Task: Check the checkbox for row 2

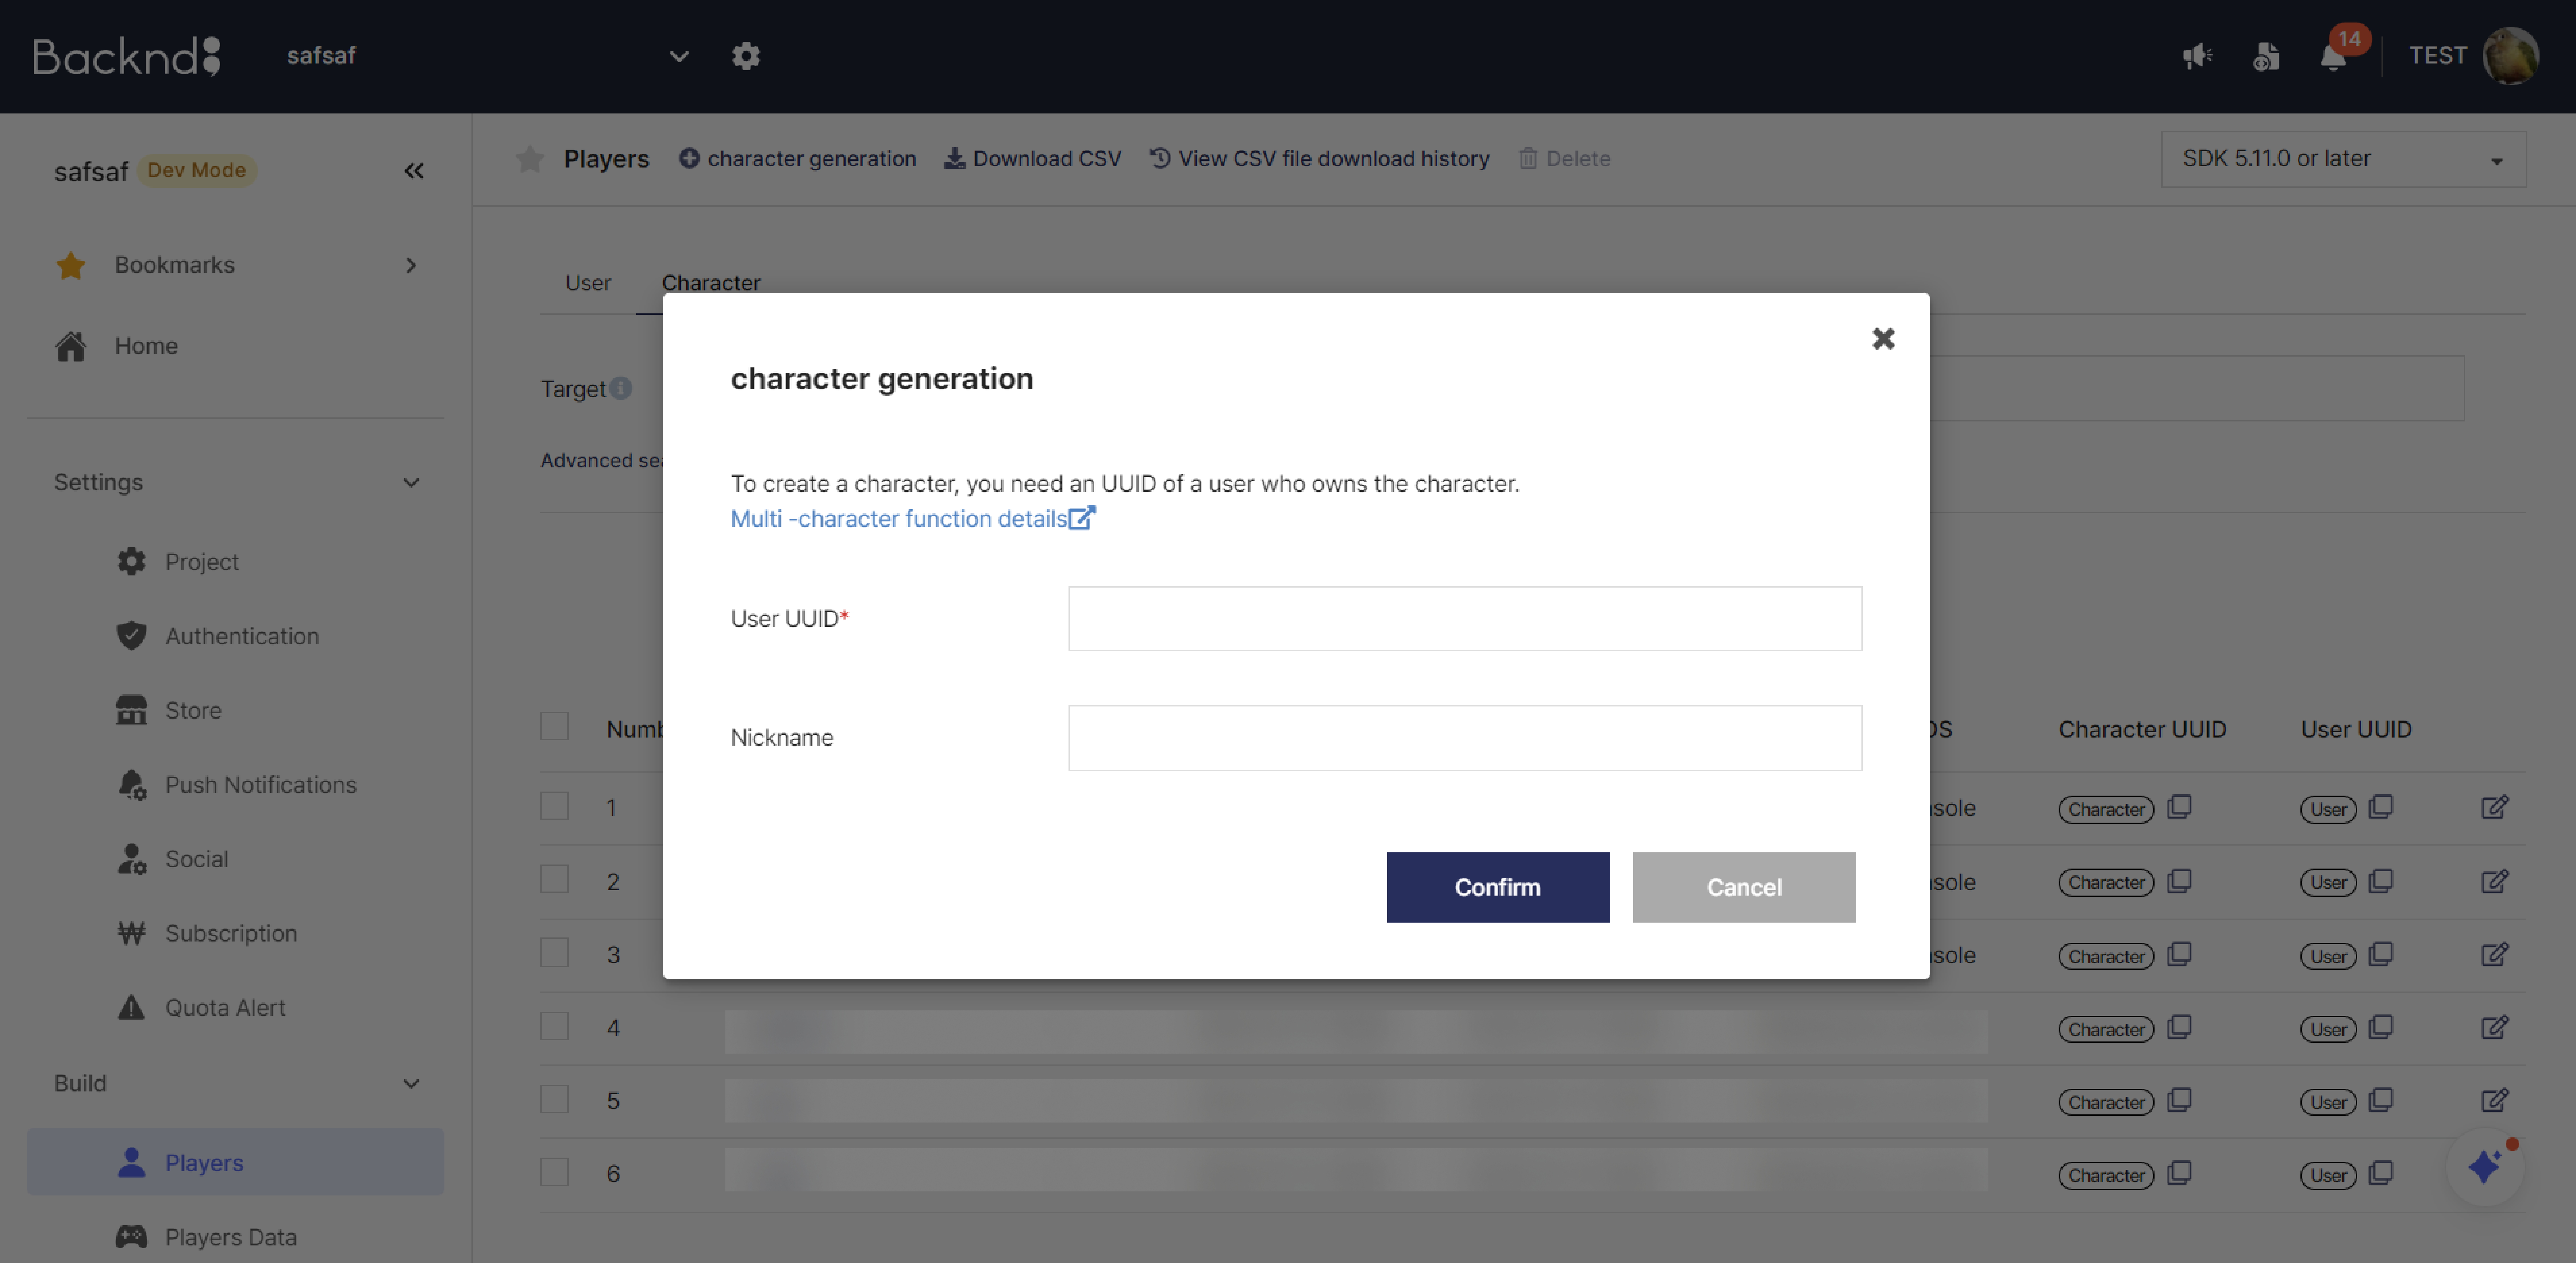Action: pyautogui.click(x=554, y=879)
